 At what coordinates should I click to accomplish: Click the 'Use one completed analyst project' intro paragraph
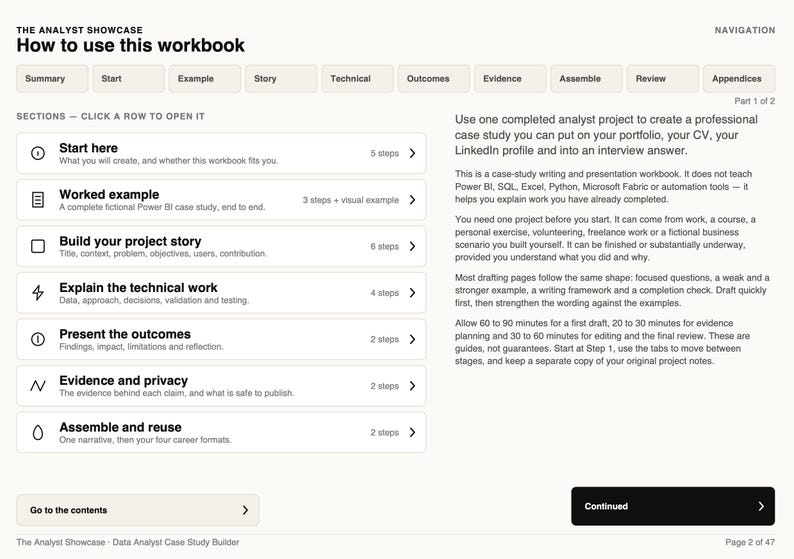point(606,135)
